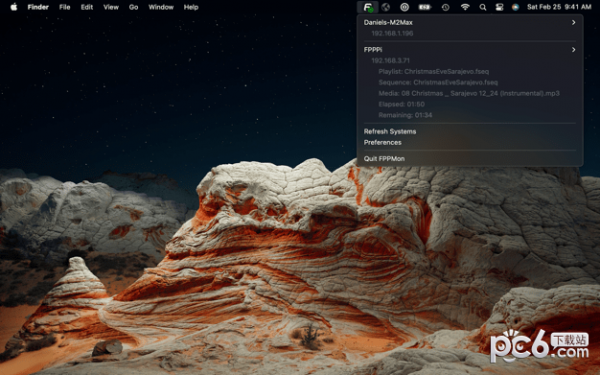Open the Window menu

coord(161,7)
